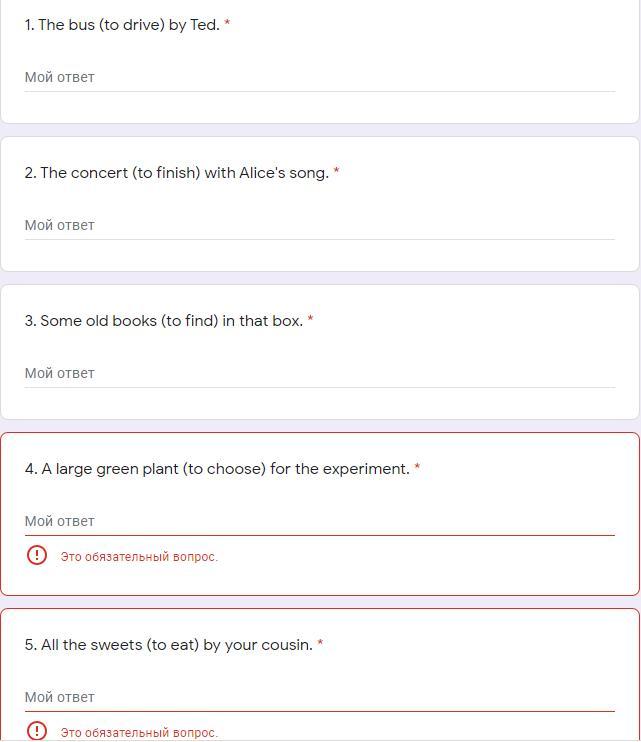Click required asterisk after 'in that box'

click(310, 321)
